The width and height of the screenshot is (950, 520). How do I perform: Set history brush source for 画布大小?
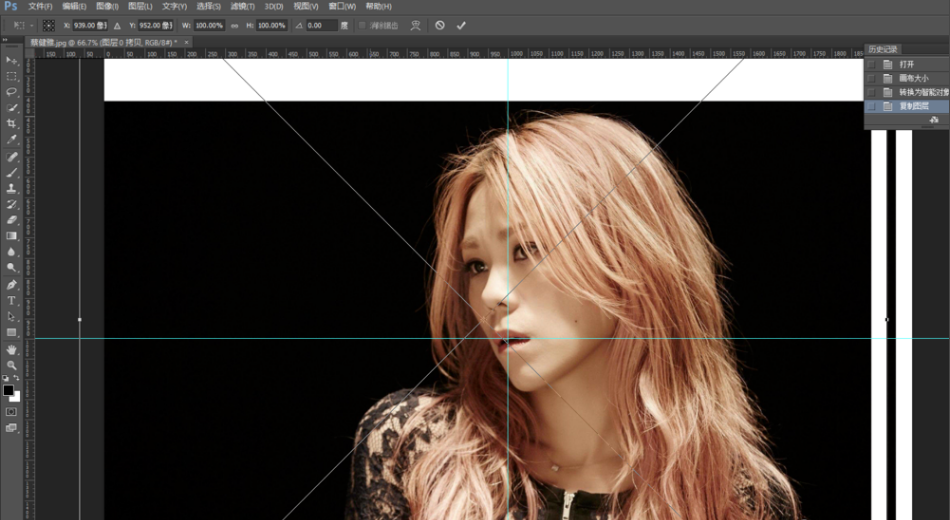pyautogui.click(x=871, y=78)
